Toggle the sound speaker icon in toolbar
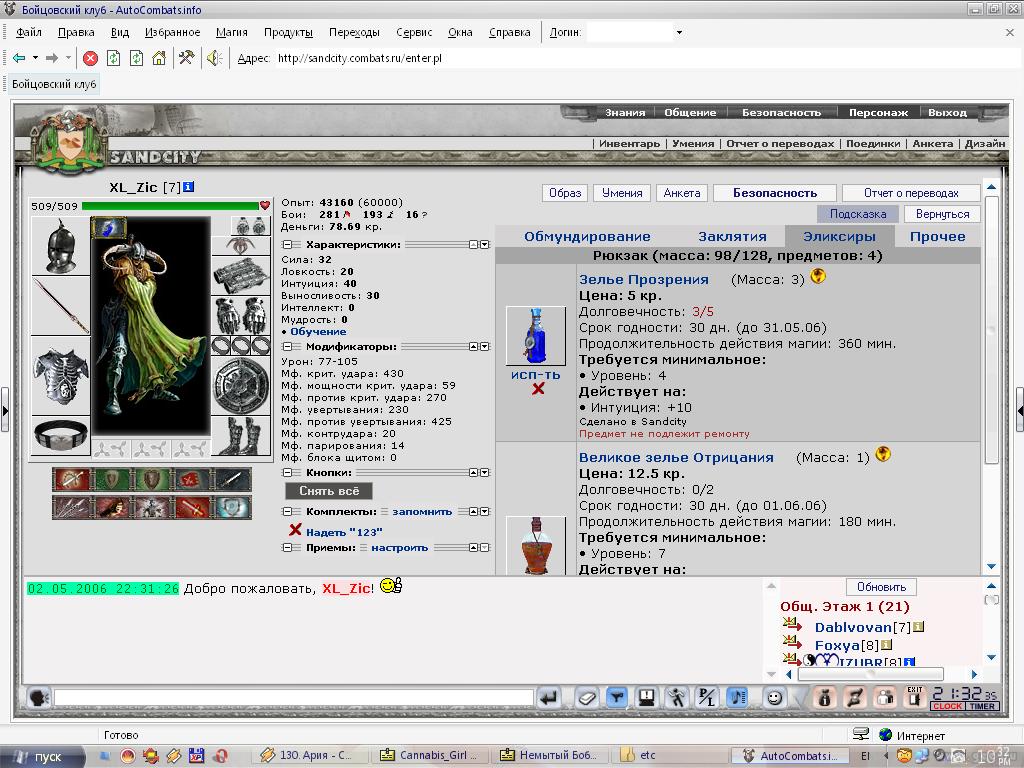Screen dimensions: 1024x768 point(214,58)
